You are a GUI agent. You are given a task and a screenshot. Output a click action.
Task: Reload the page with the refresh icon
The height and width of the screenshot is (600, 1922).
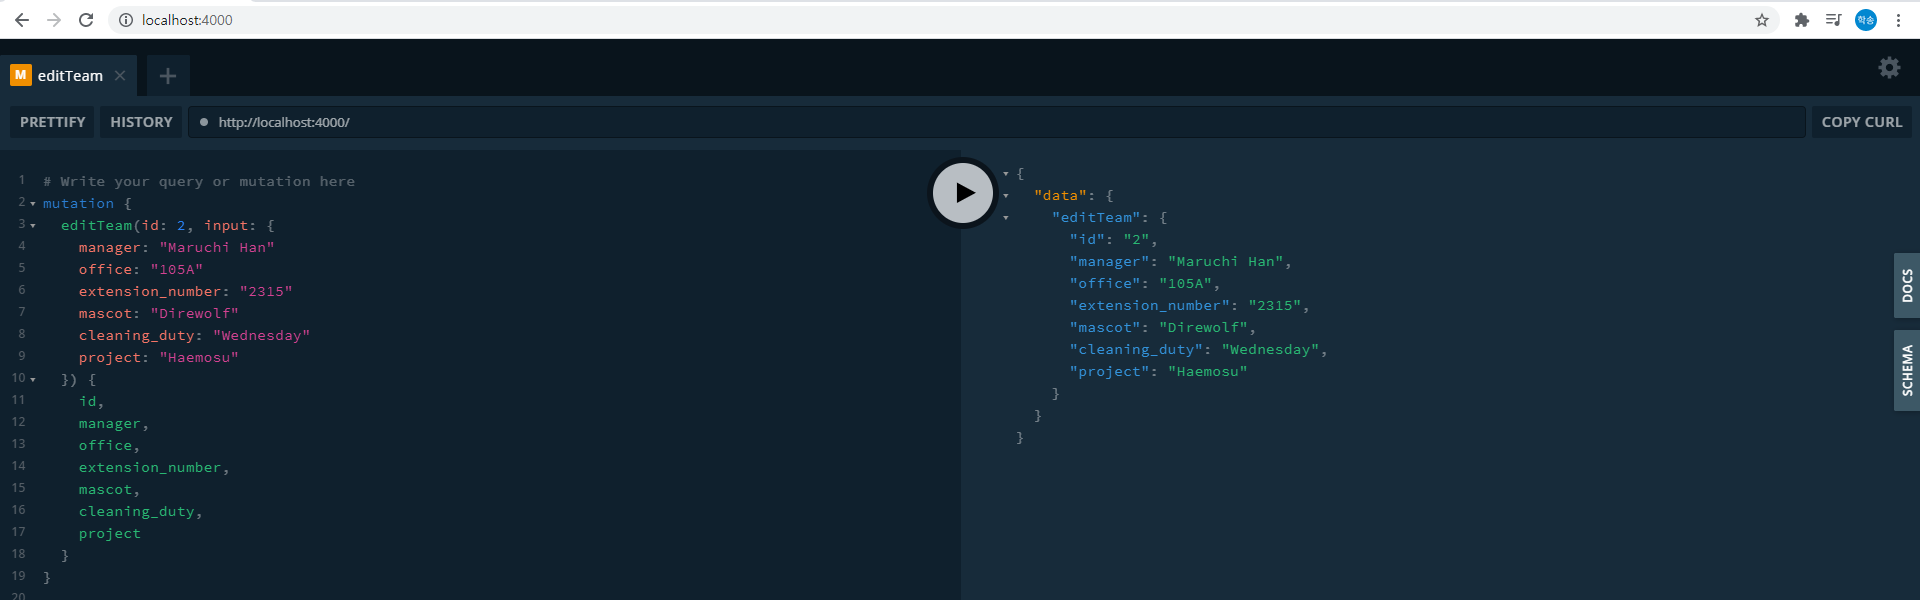(86, 20)
